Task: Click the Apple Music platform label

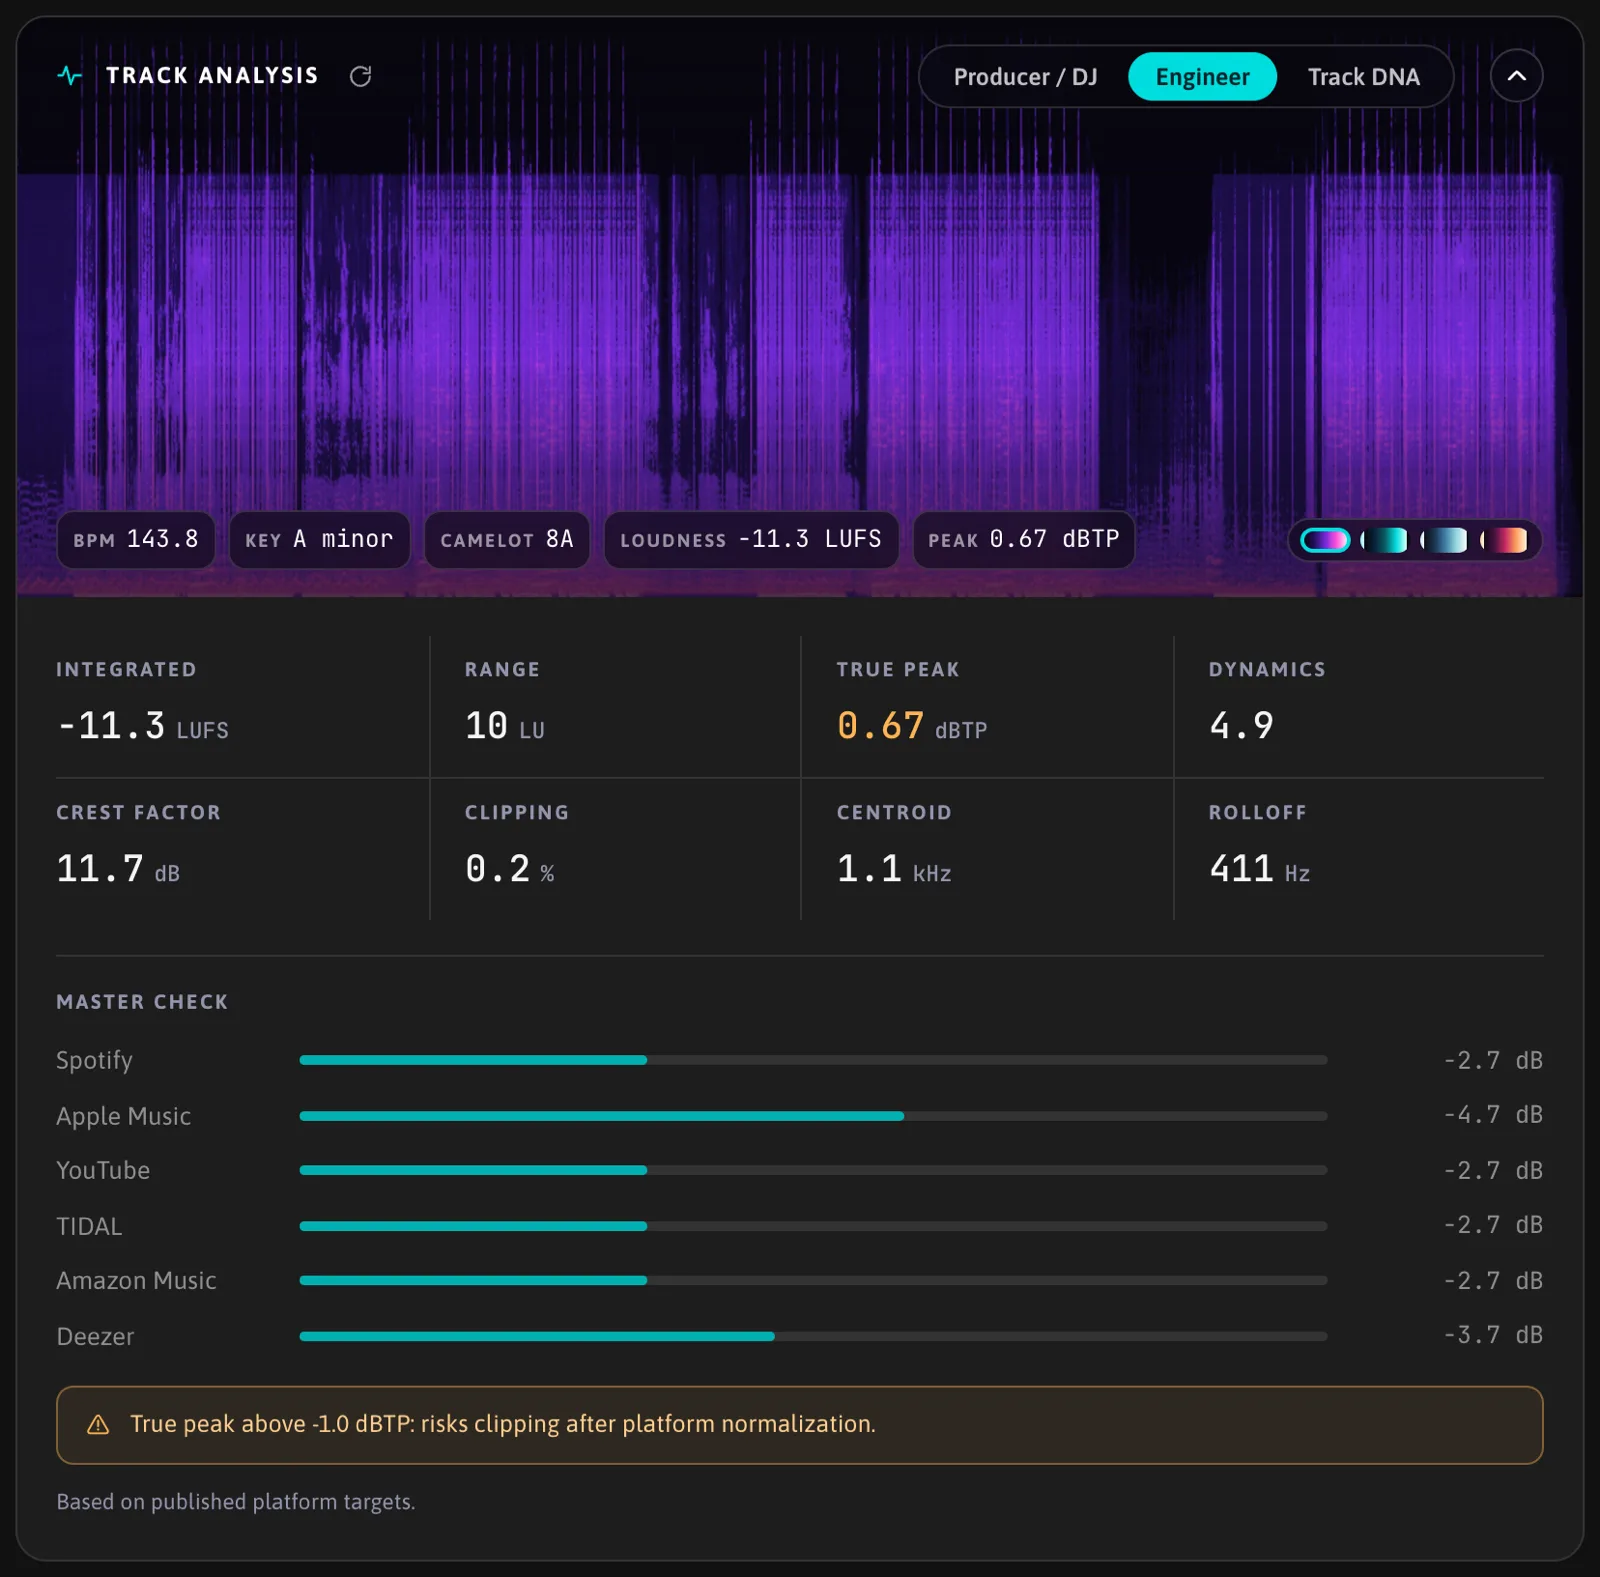Action: (x=123, y=1116)
